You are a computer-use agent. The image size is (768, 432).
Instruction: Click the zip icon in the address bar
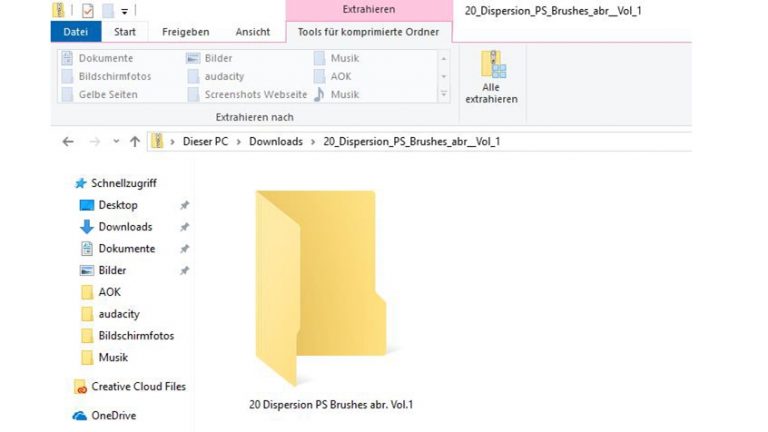pos(157,141)
